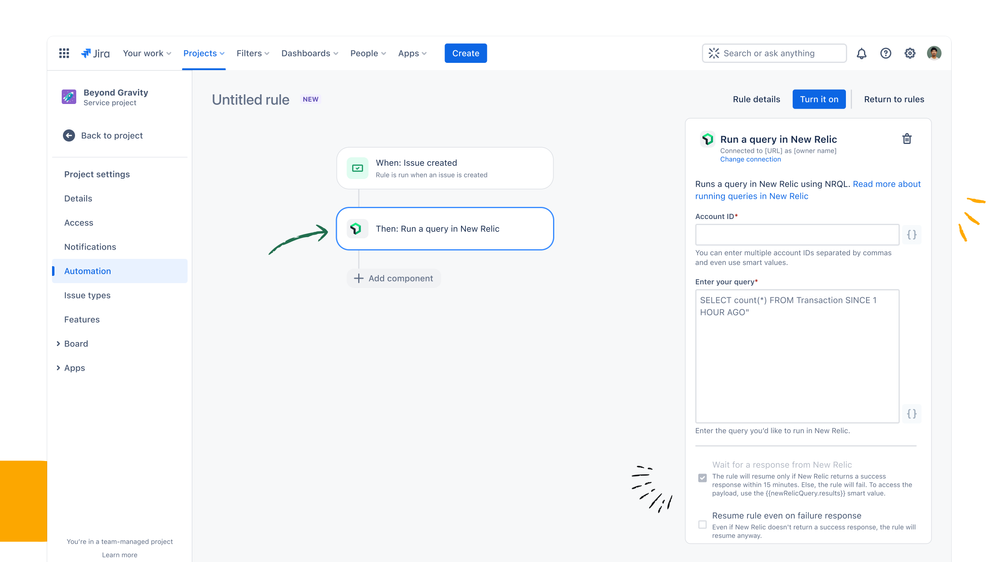
Task: Click the plus icon of Add component
Action: (358, 278)
